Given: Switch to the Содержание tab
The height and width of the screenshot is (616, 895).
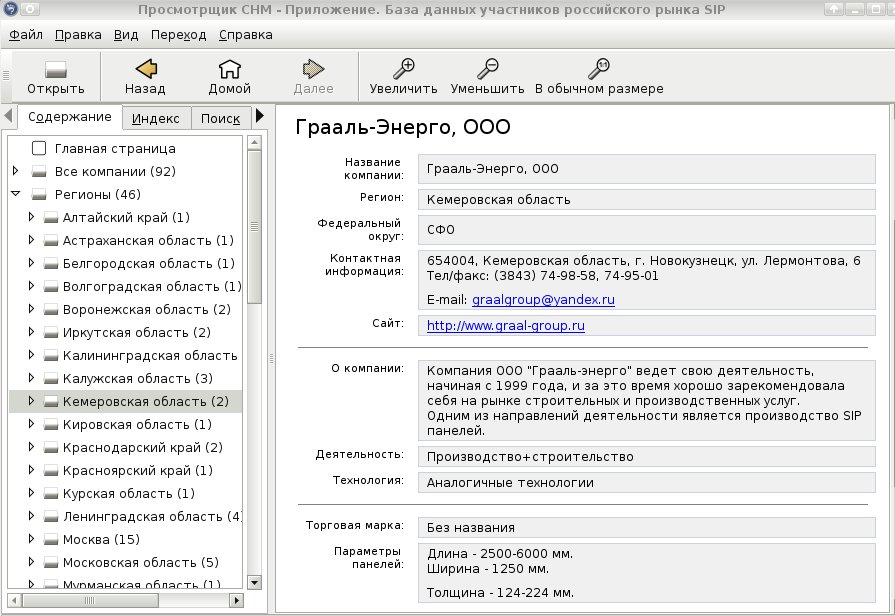Looking at the screenshot, I should coord(70,117).
